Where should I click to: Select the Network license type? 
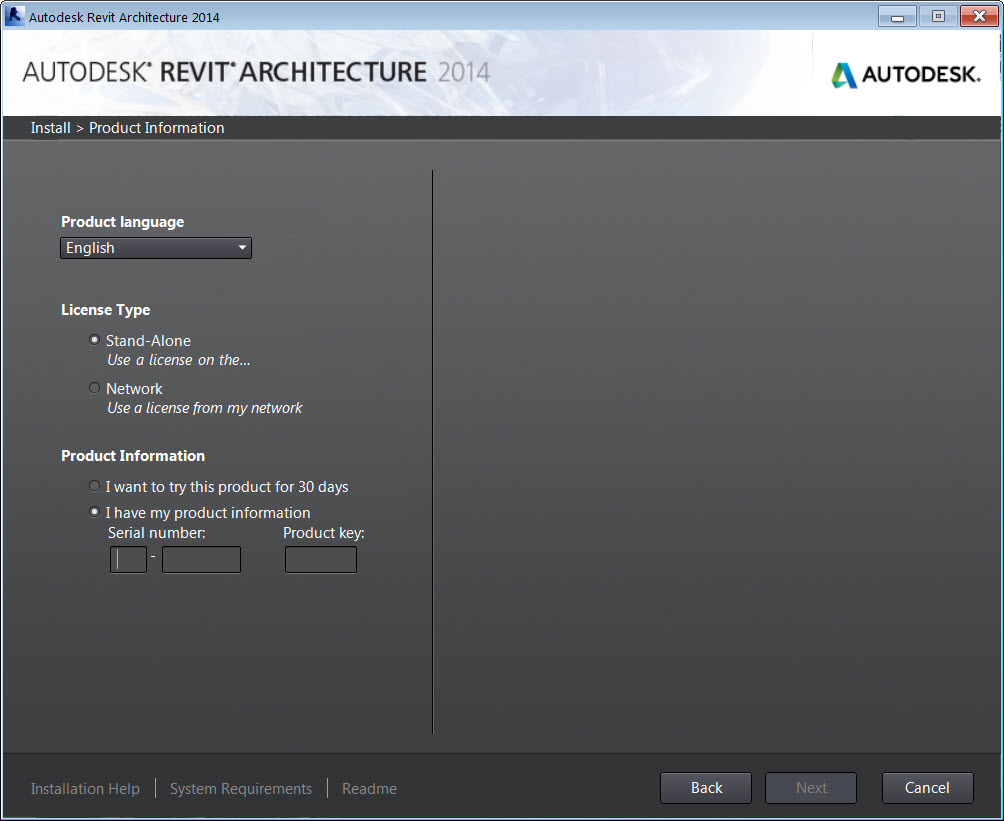pos(94,388)
